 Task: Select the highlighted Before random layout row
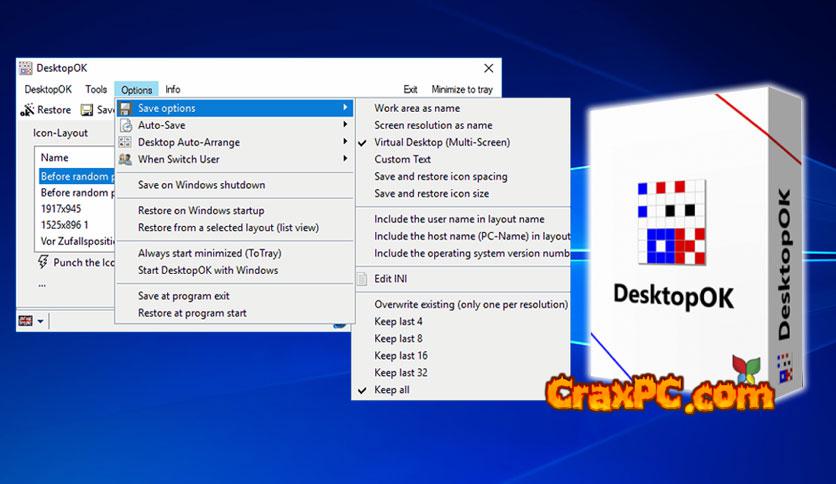[77, 176]
